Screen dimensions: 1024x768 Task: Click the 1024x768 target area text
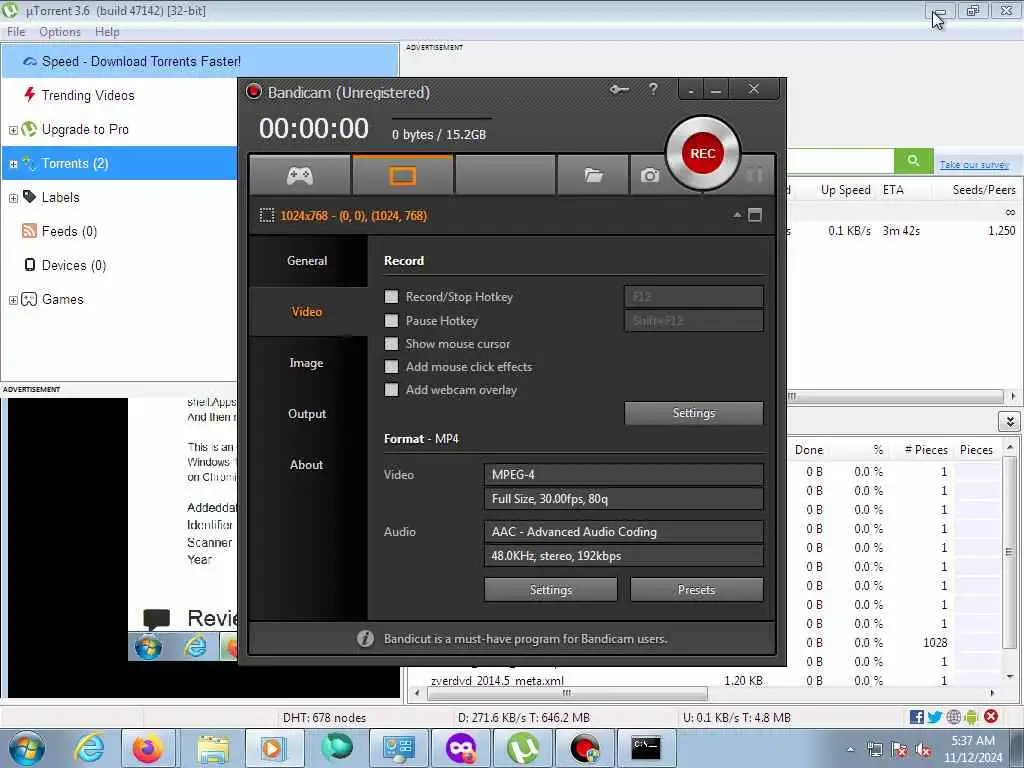[353, 216]
